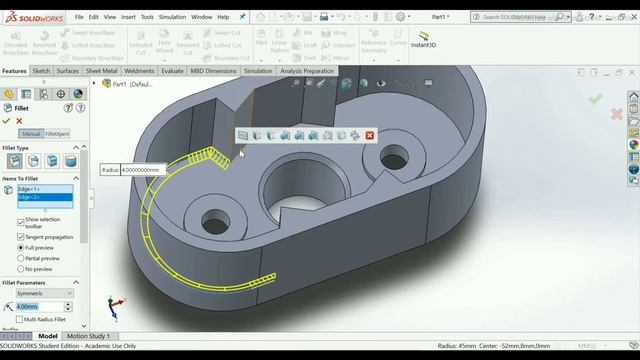640x360 pixels.
Task: Select the No preview radio button
Action: click(x=20, y=269)
